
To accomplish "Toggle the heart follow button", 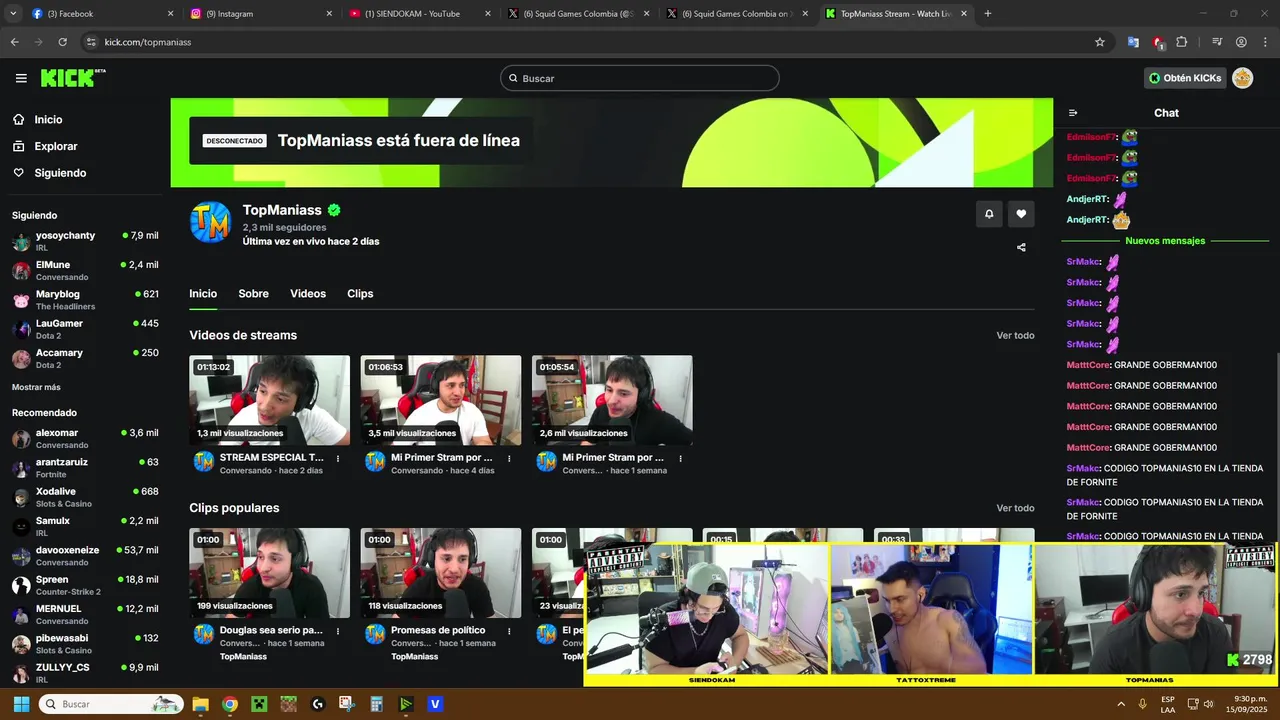I will click(x=1021, y=213).
